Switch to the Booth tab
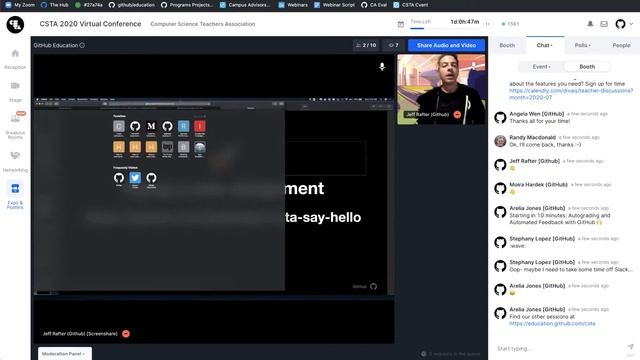Viewport: 640px width, 360px height. (507, 45)
